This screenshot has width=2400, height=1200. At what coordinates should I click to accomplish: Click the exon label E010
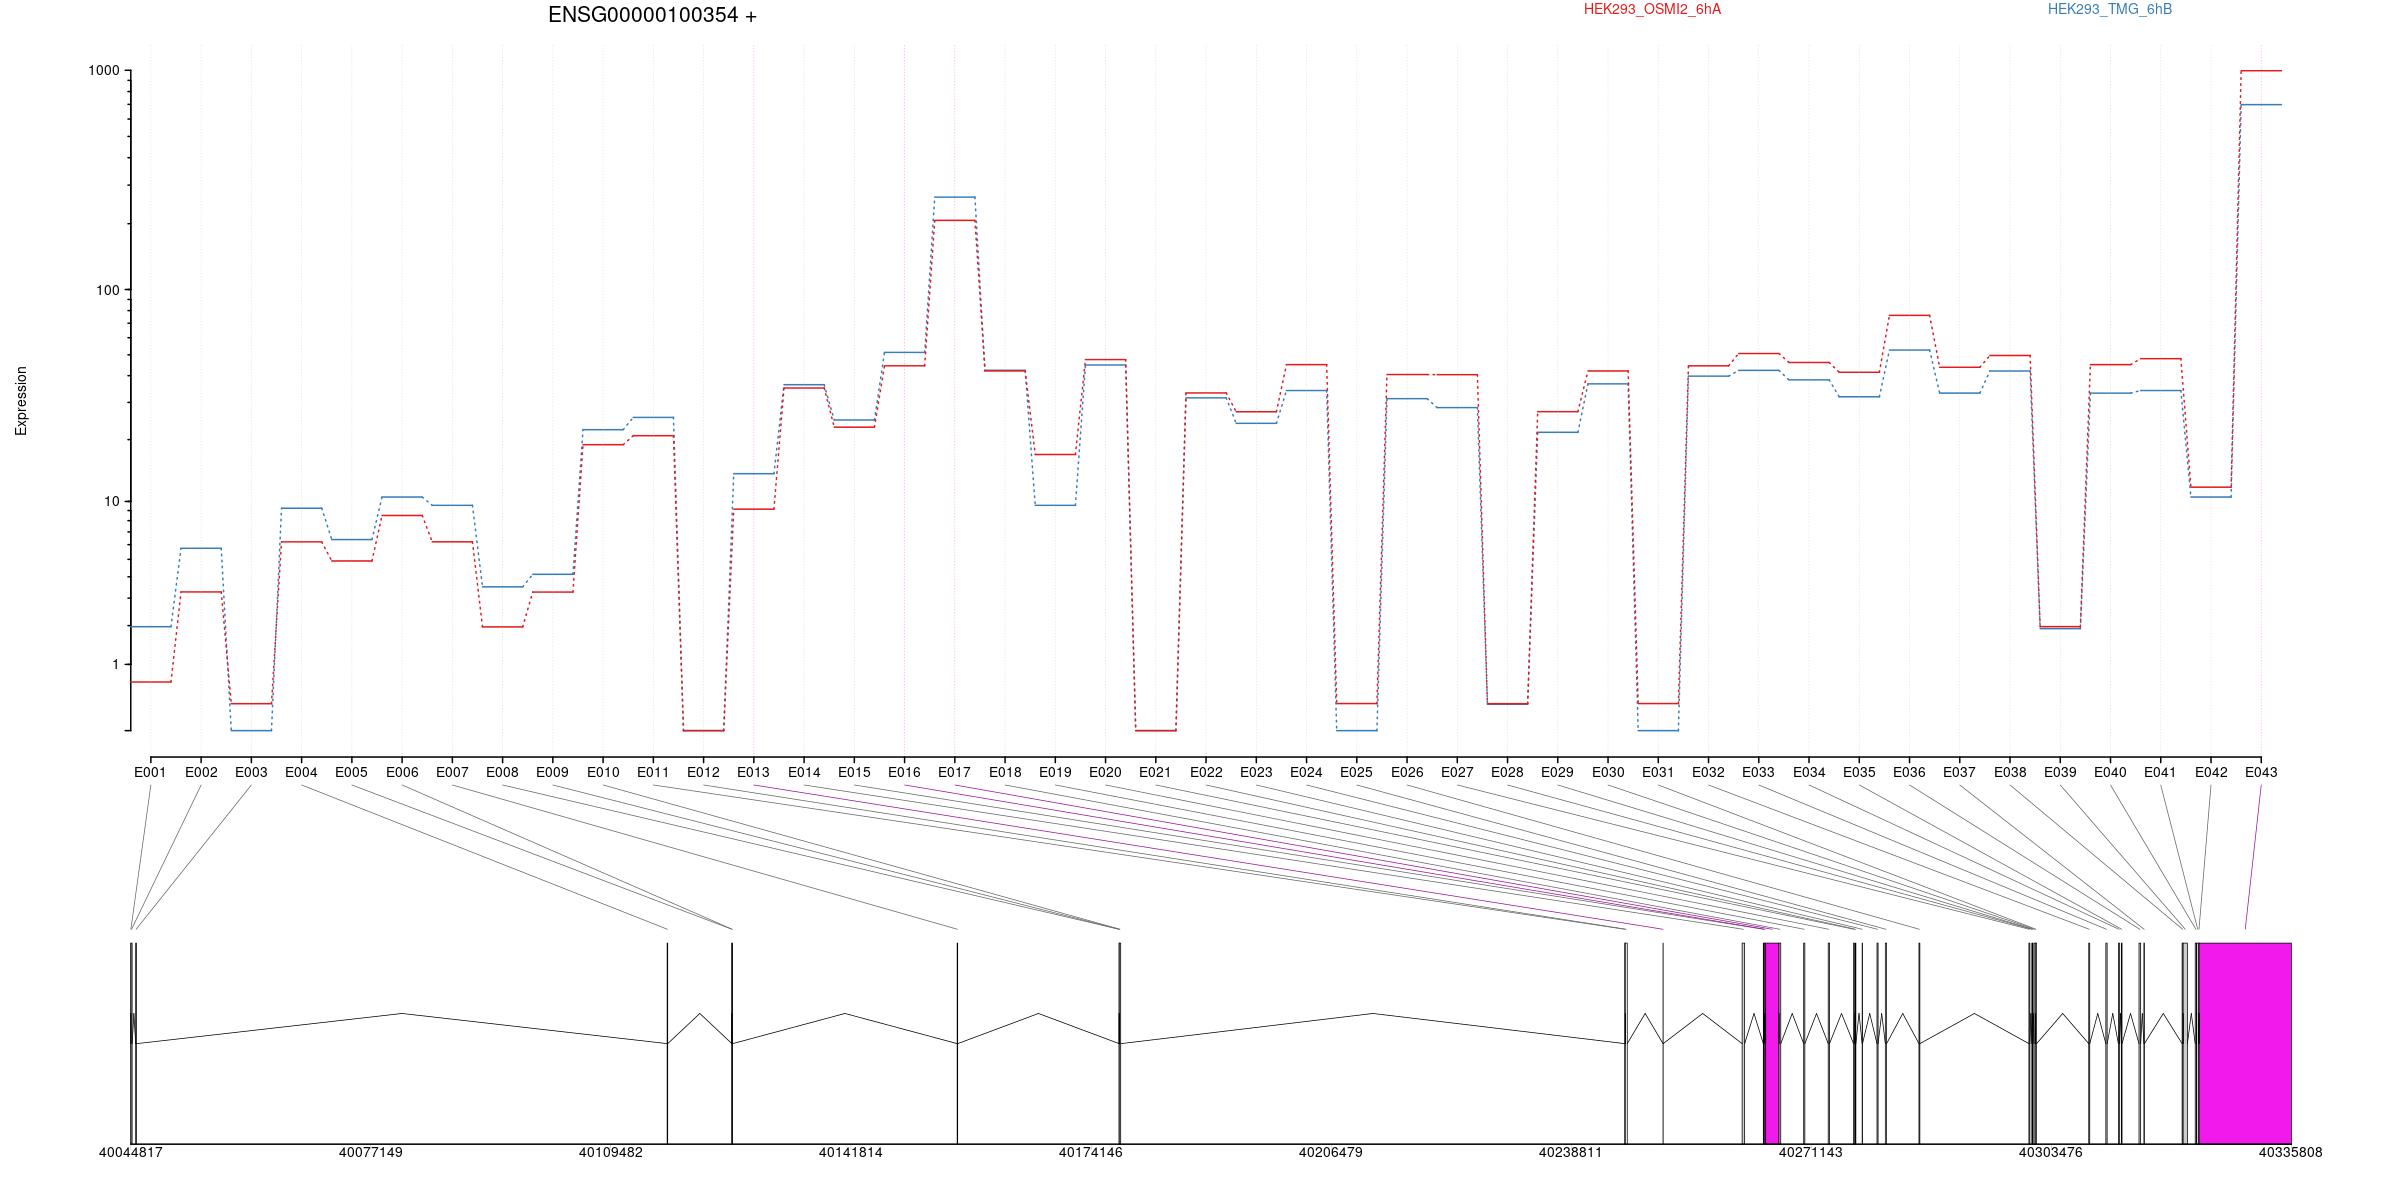pyautogui.click(x=603, y=772)
